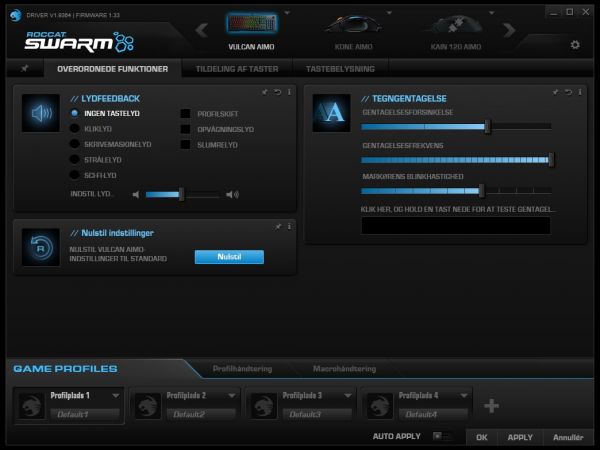Screen dimensions: 600x450
Task: Expand Profilplads 2 dropdown arrow
Action: [x=232, y=395]
